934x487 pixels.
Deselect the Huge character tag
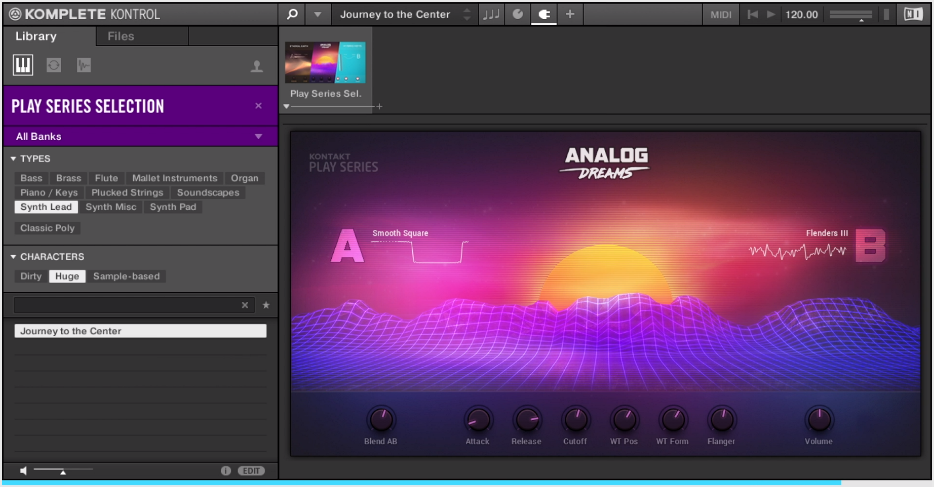[x=67, y=276]
